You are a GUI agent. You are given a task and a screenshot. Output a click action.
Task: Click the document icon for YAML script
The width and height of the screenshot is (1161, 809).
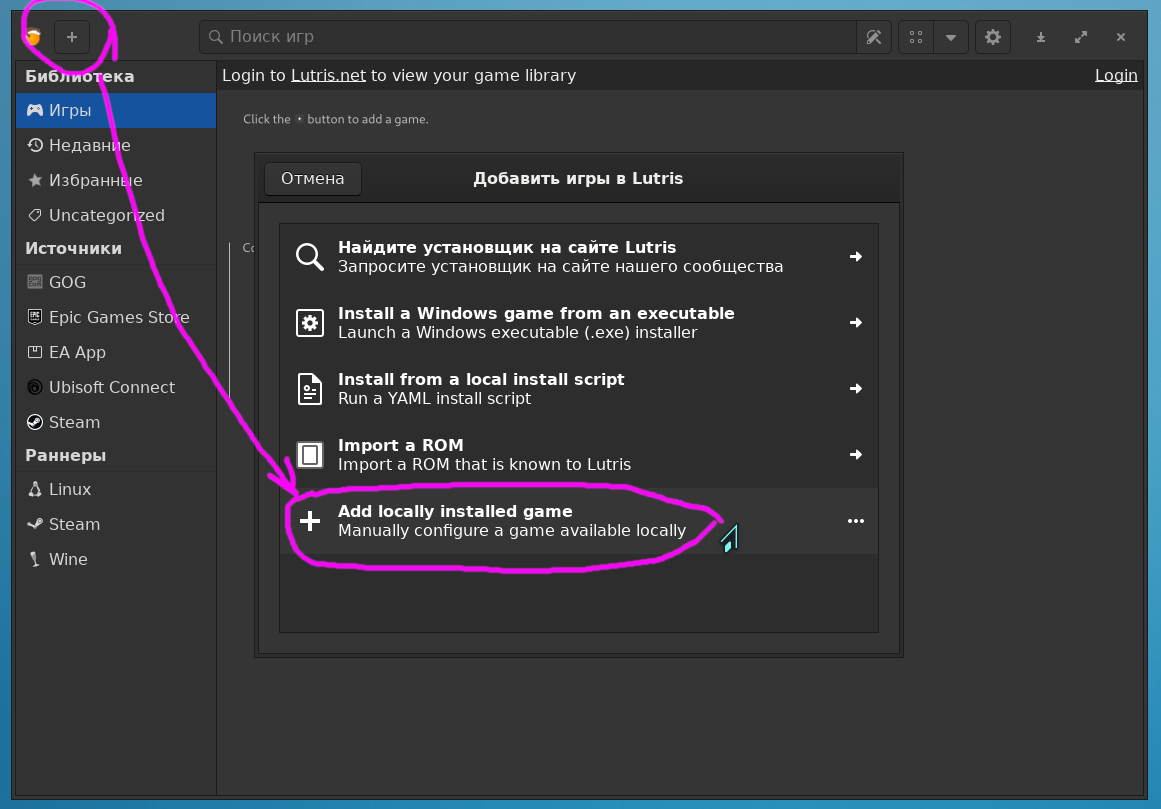click(x=310, y=389)
